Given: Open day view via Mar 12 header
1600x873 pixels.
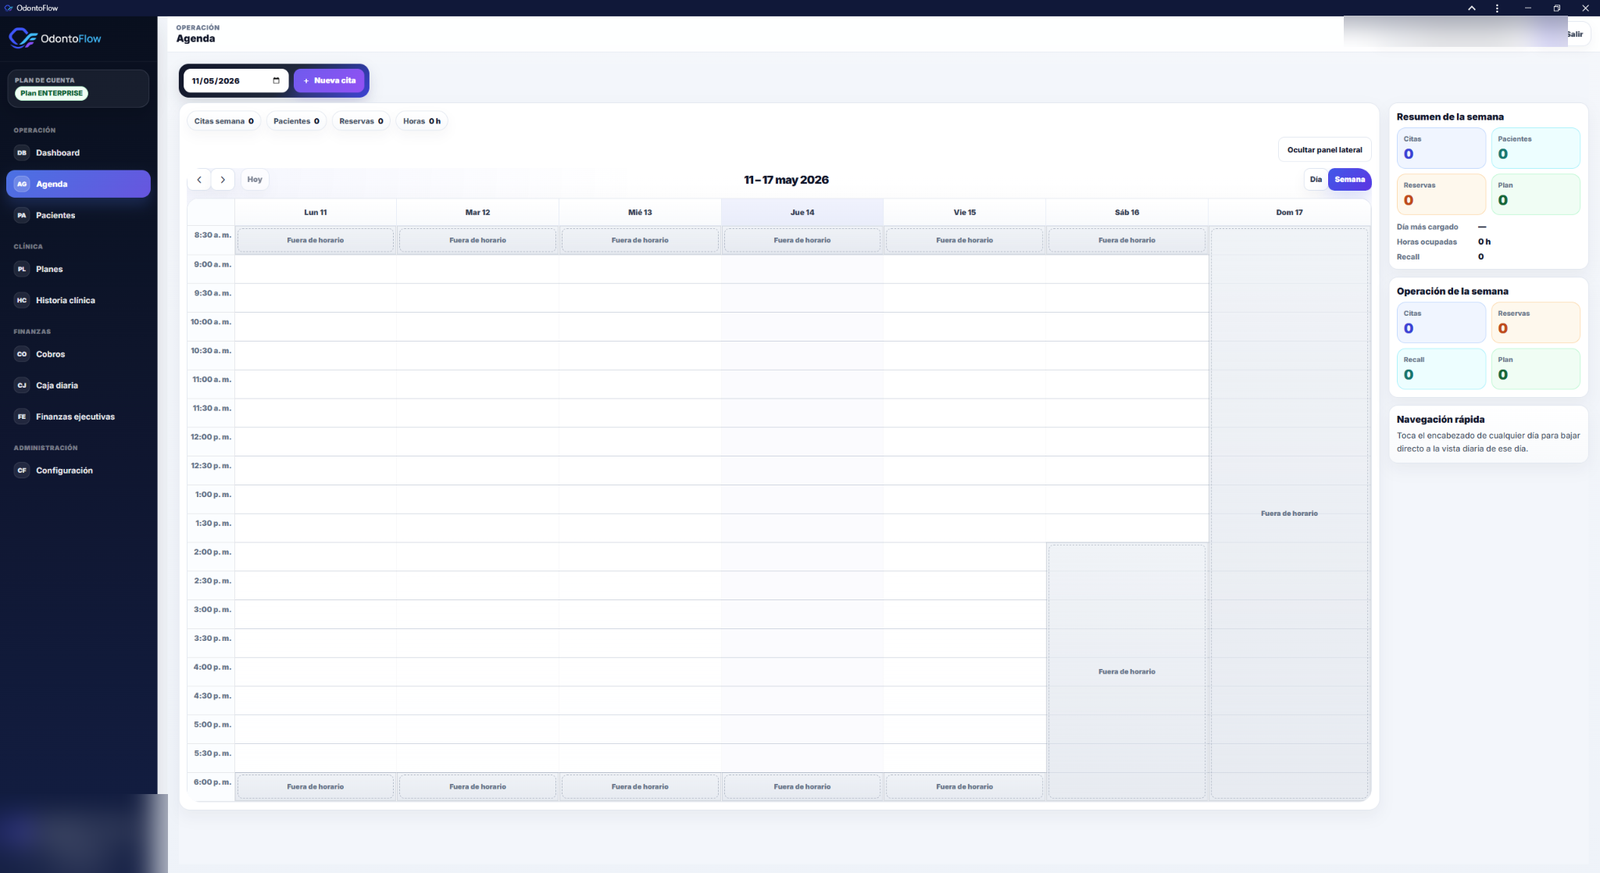Looking at the screenshot, I should click(x=478, y=212).
